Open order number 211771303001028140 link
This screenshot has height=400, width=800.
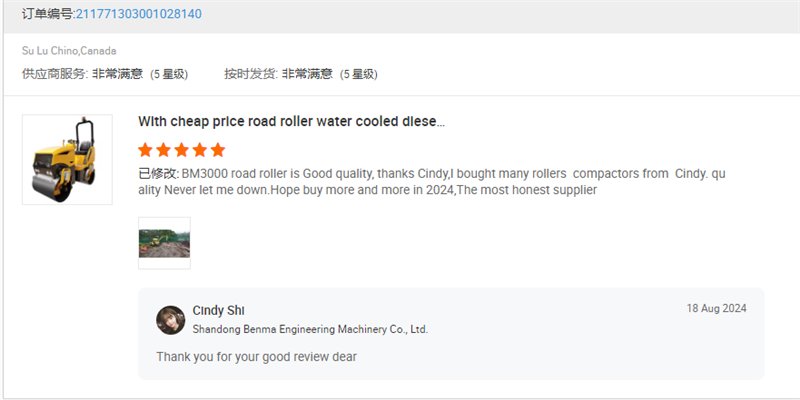(138, 15)
